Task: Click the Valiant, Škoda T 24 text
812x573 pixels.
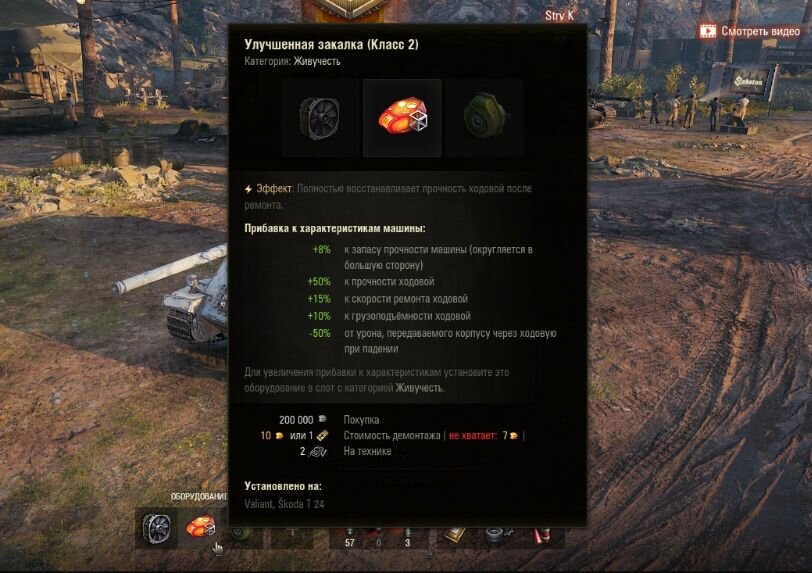Action: (284, 504)
